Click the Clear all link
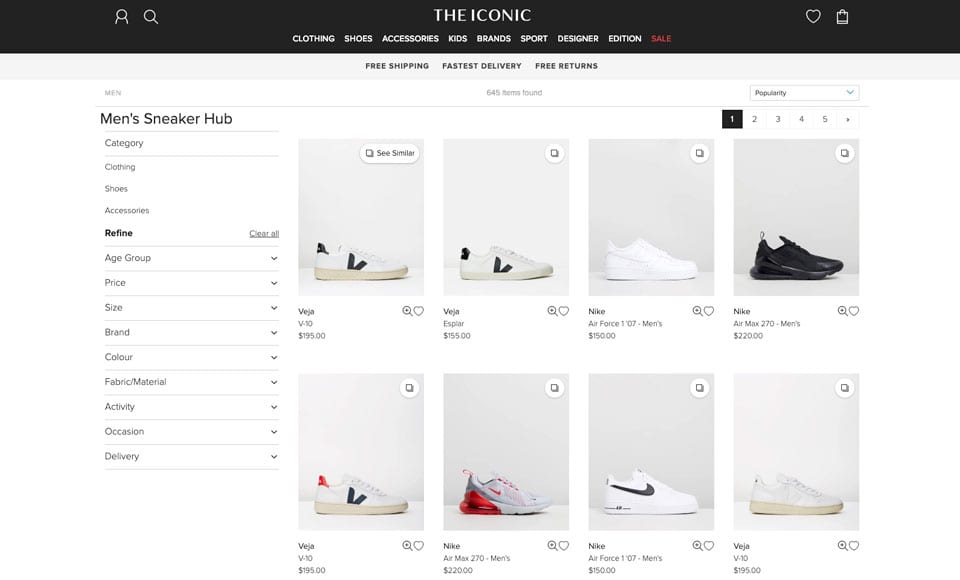 tap(264, 233)
